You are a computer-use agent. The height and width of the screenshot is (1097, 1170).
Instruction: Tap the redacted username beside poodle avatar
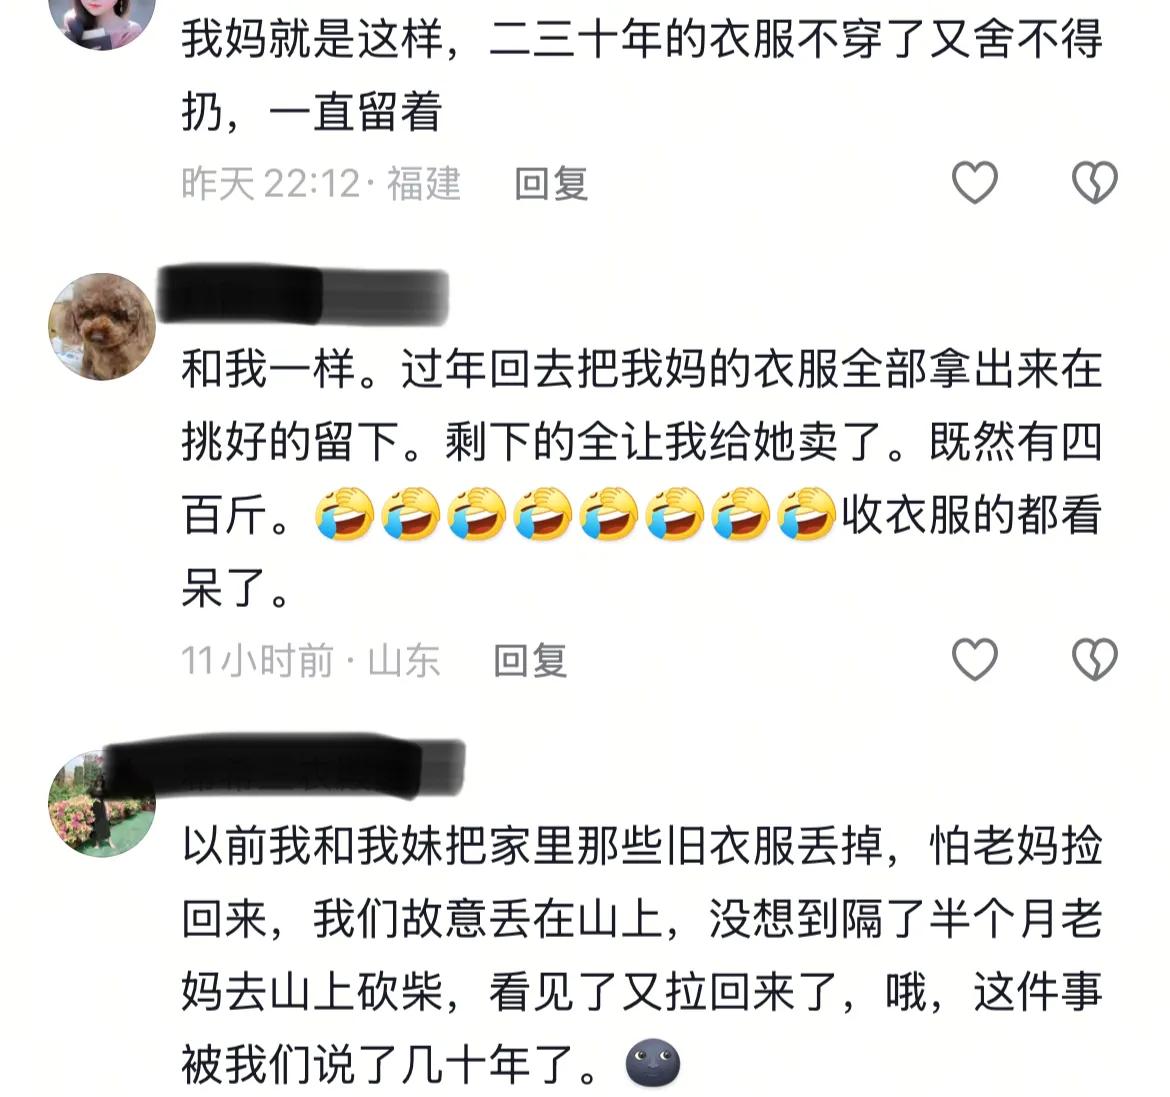point(304,295)
